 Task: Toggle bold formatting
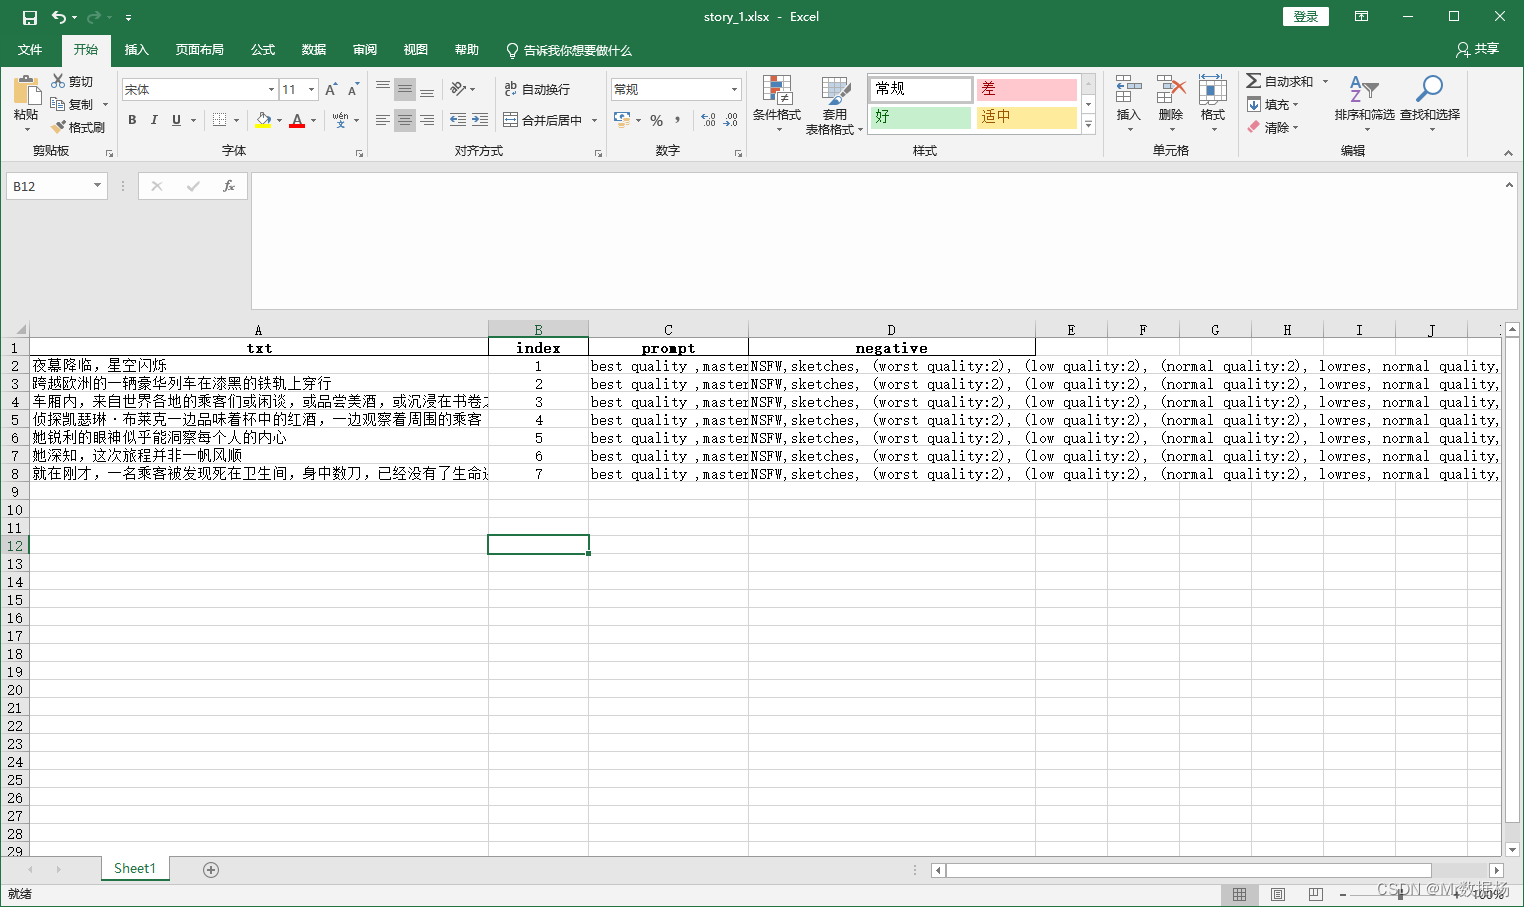pyautogui.click(x=132, y=120)
